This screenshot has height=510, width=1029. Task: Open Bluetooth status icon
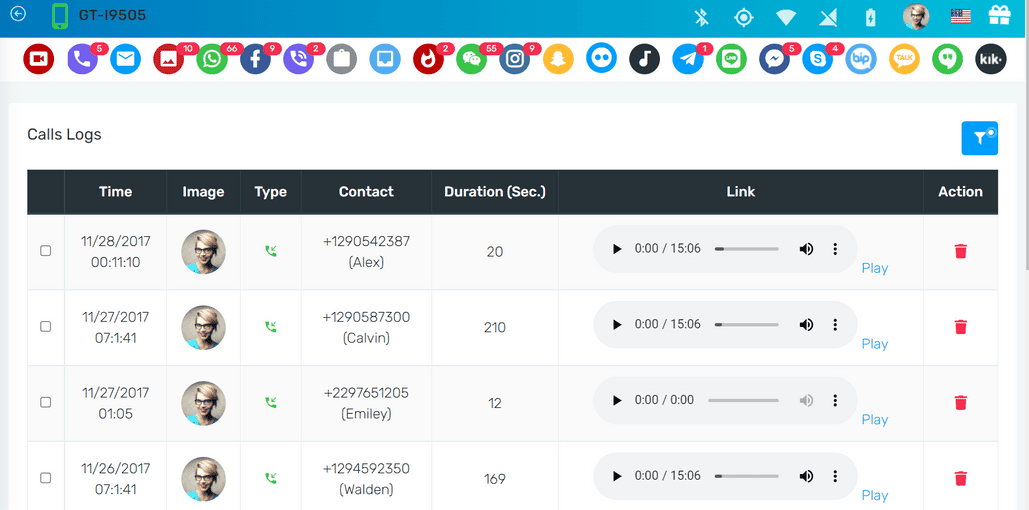tap(702, 18)
